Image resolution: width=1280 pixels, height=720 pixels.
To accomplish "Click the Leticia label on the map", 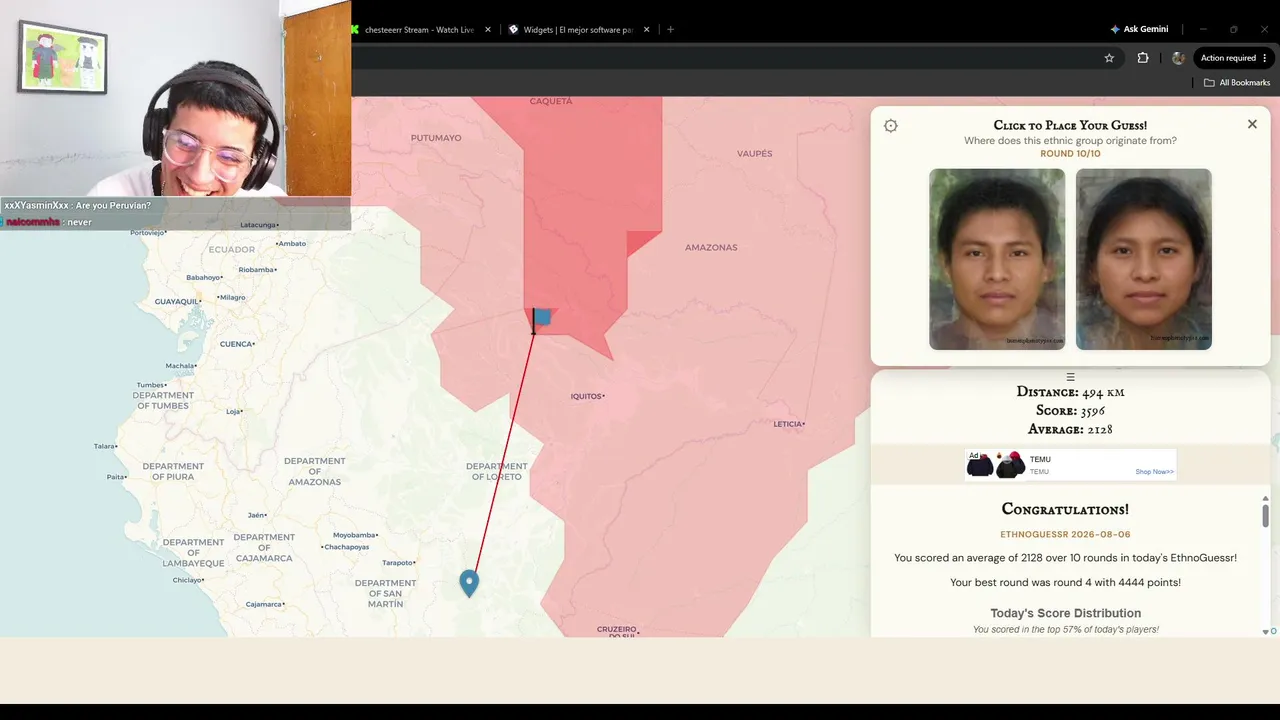I will pos(788,424).
